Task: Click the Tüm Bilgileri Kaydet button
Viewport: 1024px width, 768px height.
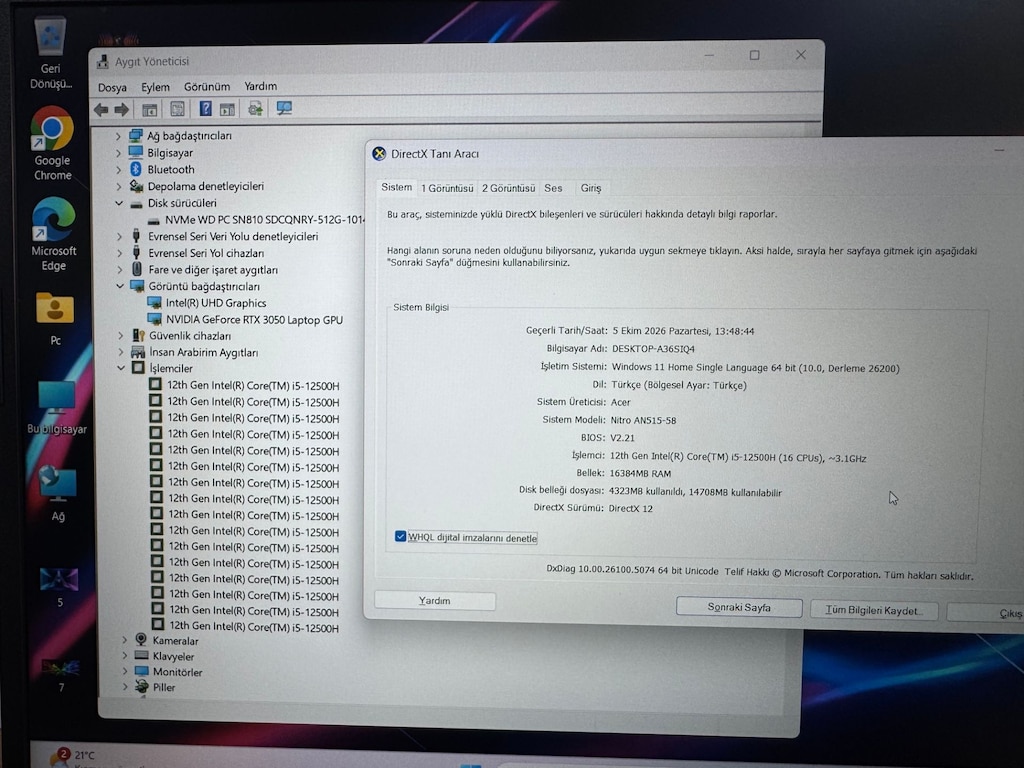Action: coord(874,610)
